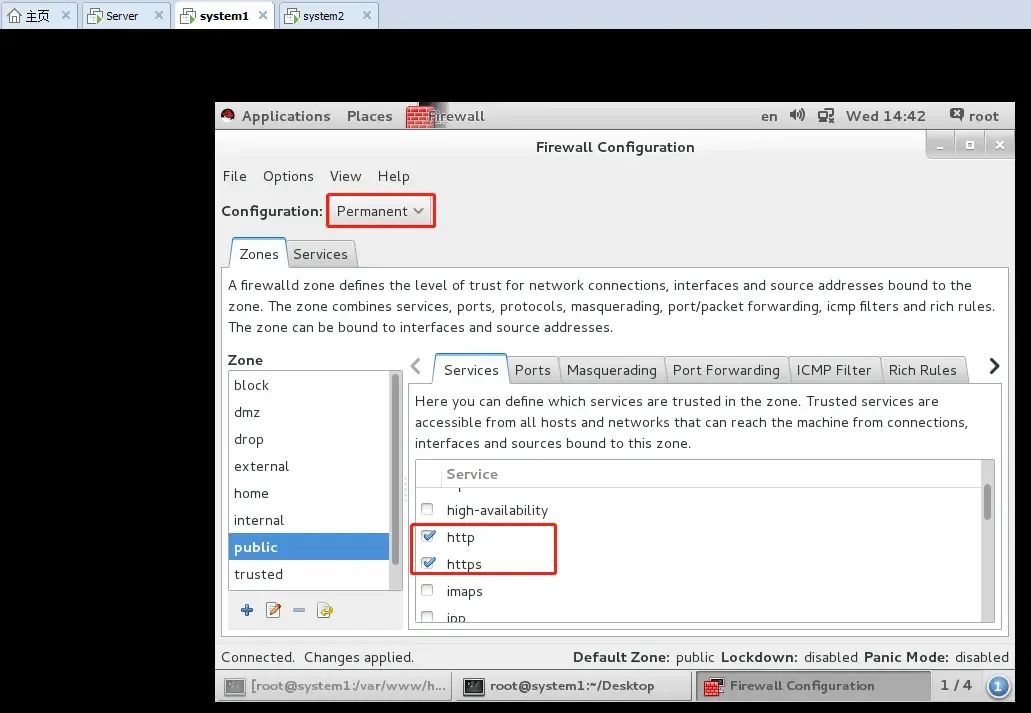Select the trusted zone

click(309, 574)
